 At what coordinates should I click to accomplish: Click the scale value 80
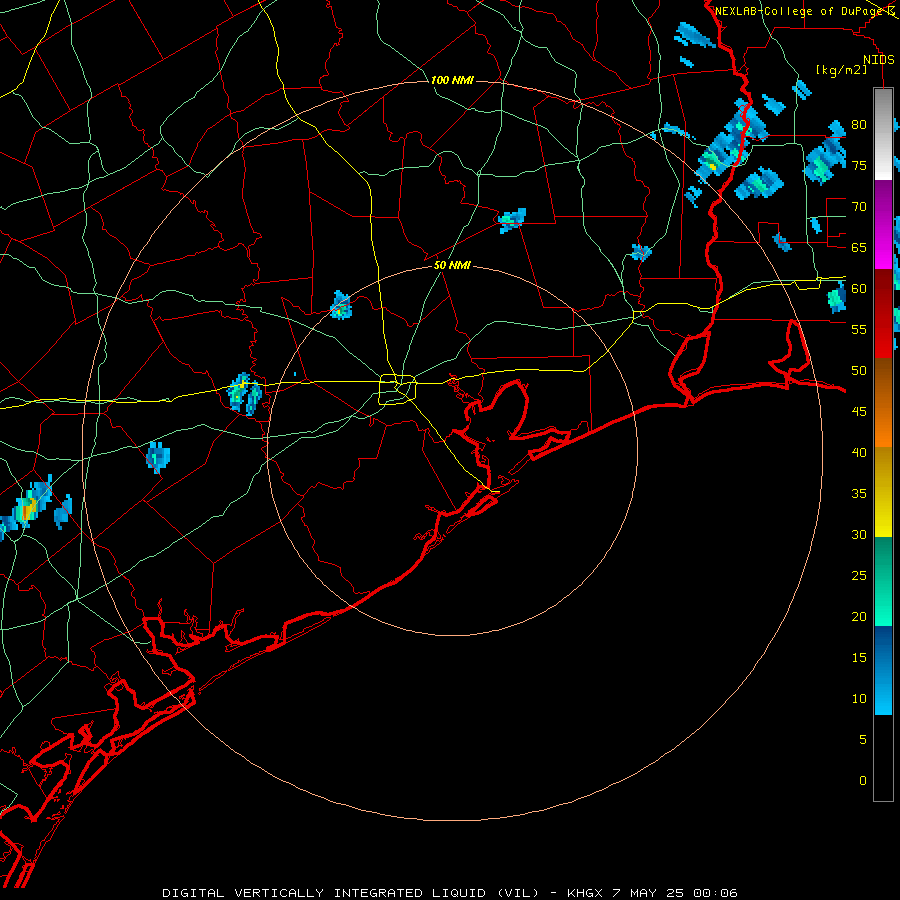(x=859, y=125)
